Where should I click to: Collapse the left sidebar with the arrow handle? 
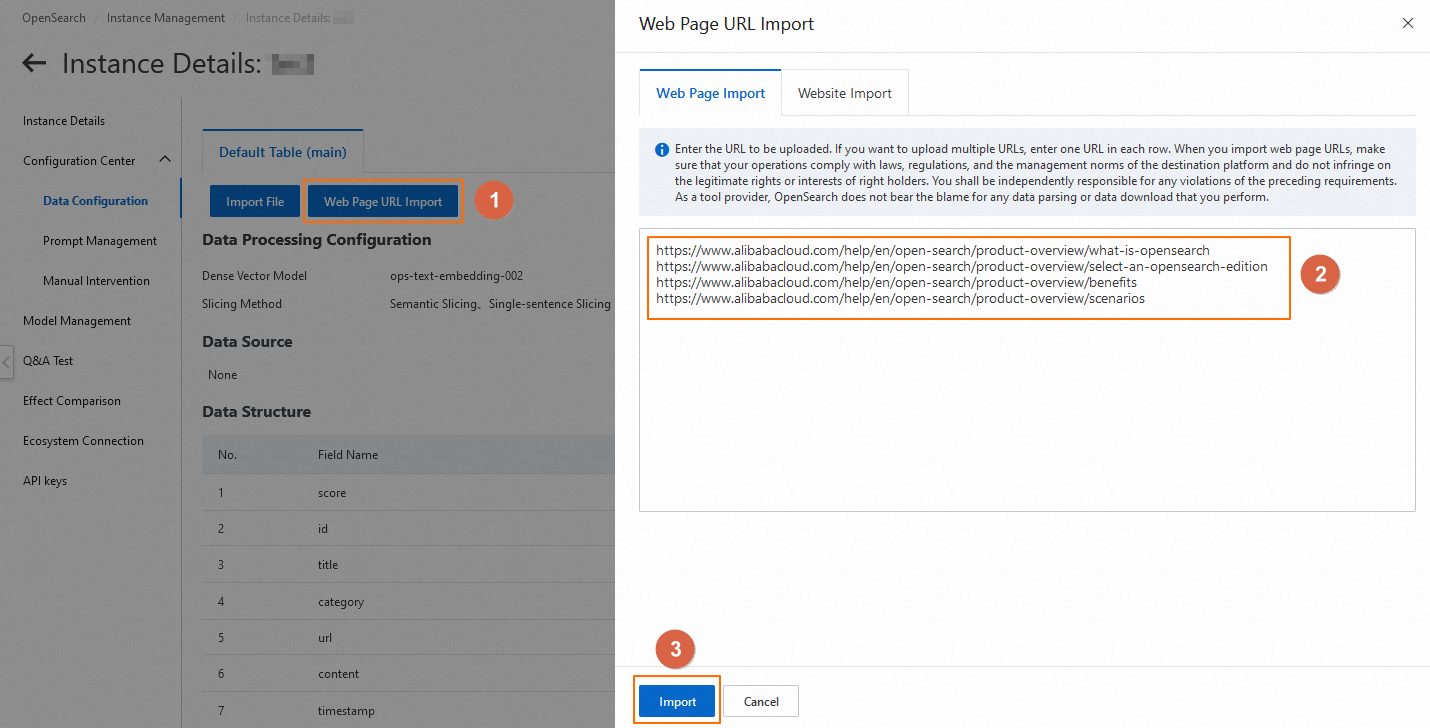[6, 362]
